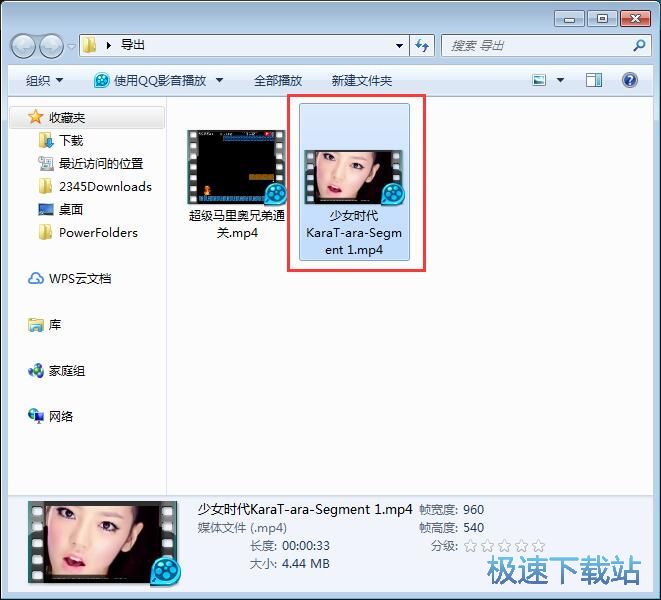
Task: Minimize the explorer window
Action: (569, 19)
